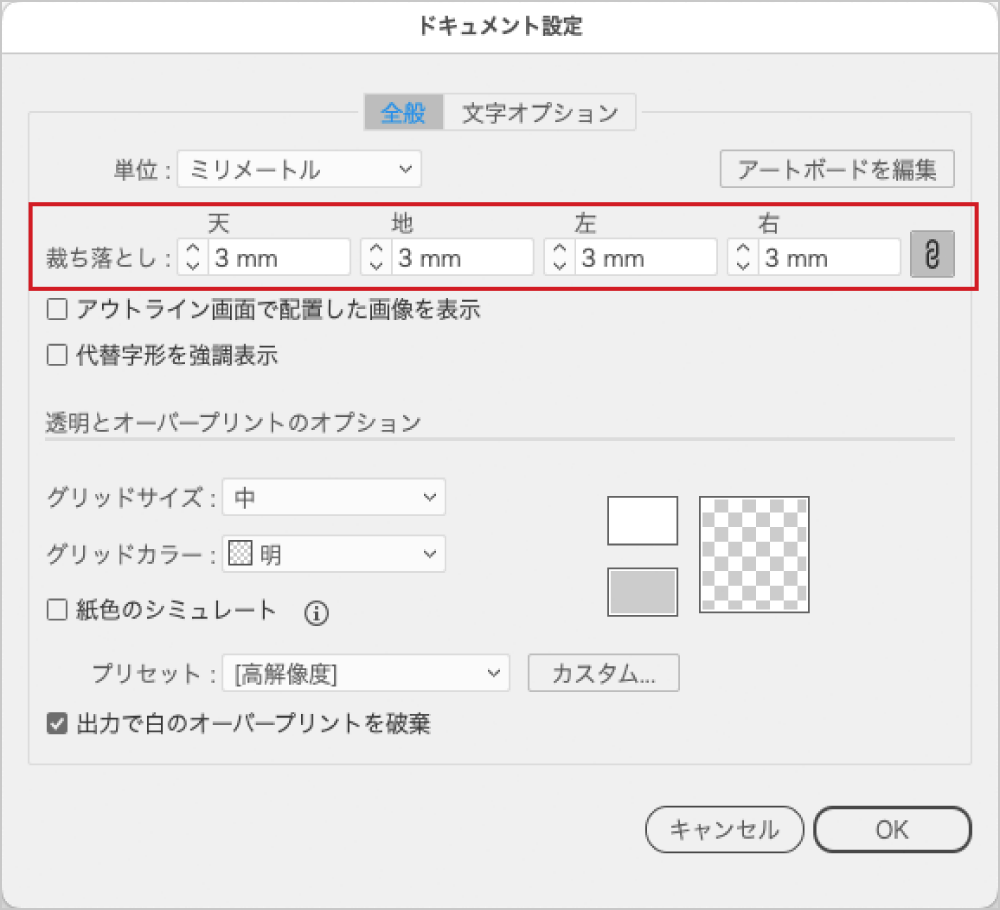Select the 全般 tab
1000x910 pixels.
(403, 112)
